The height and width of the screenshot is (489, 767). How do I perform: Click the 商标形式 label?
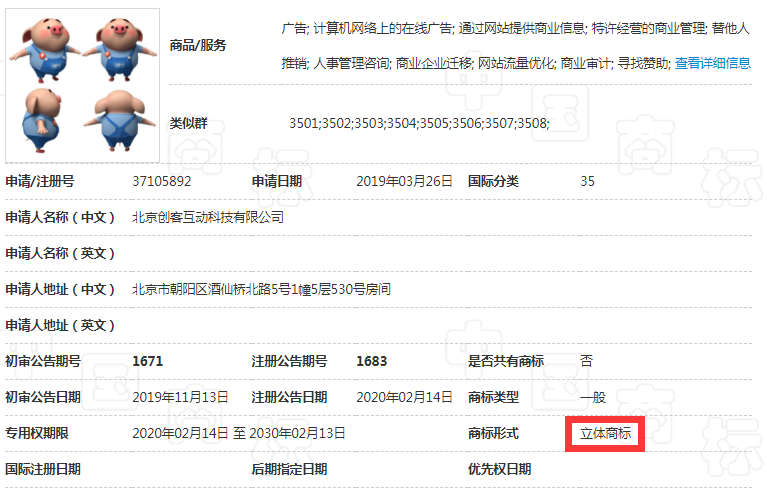pyautogui.click(x=493, y=433)
